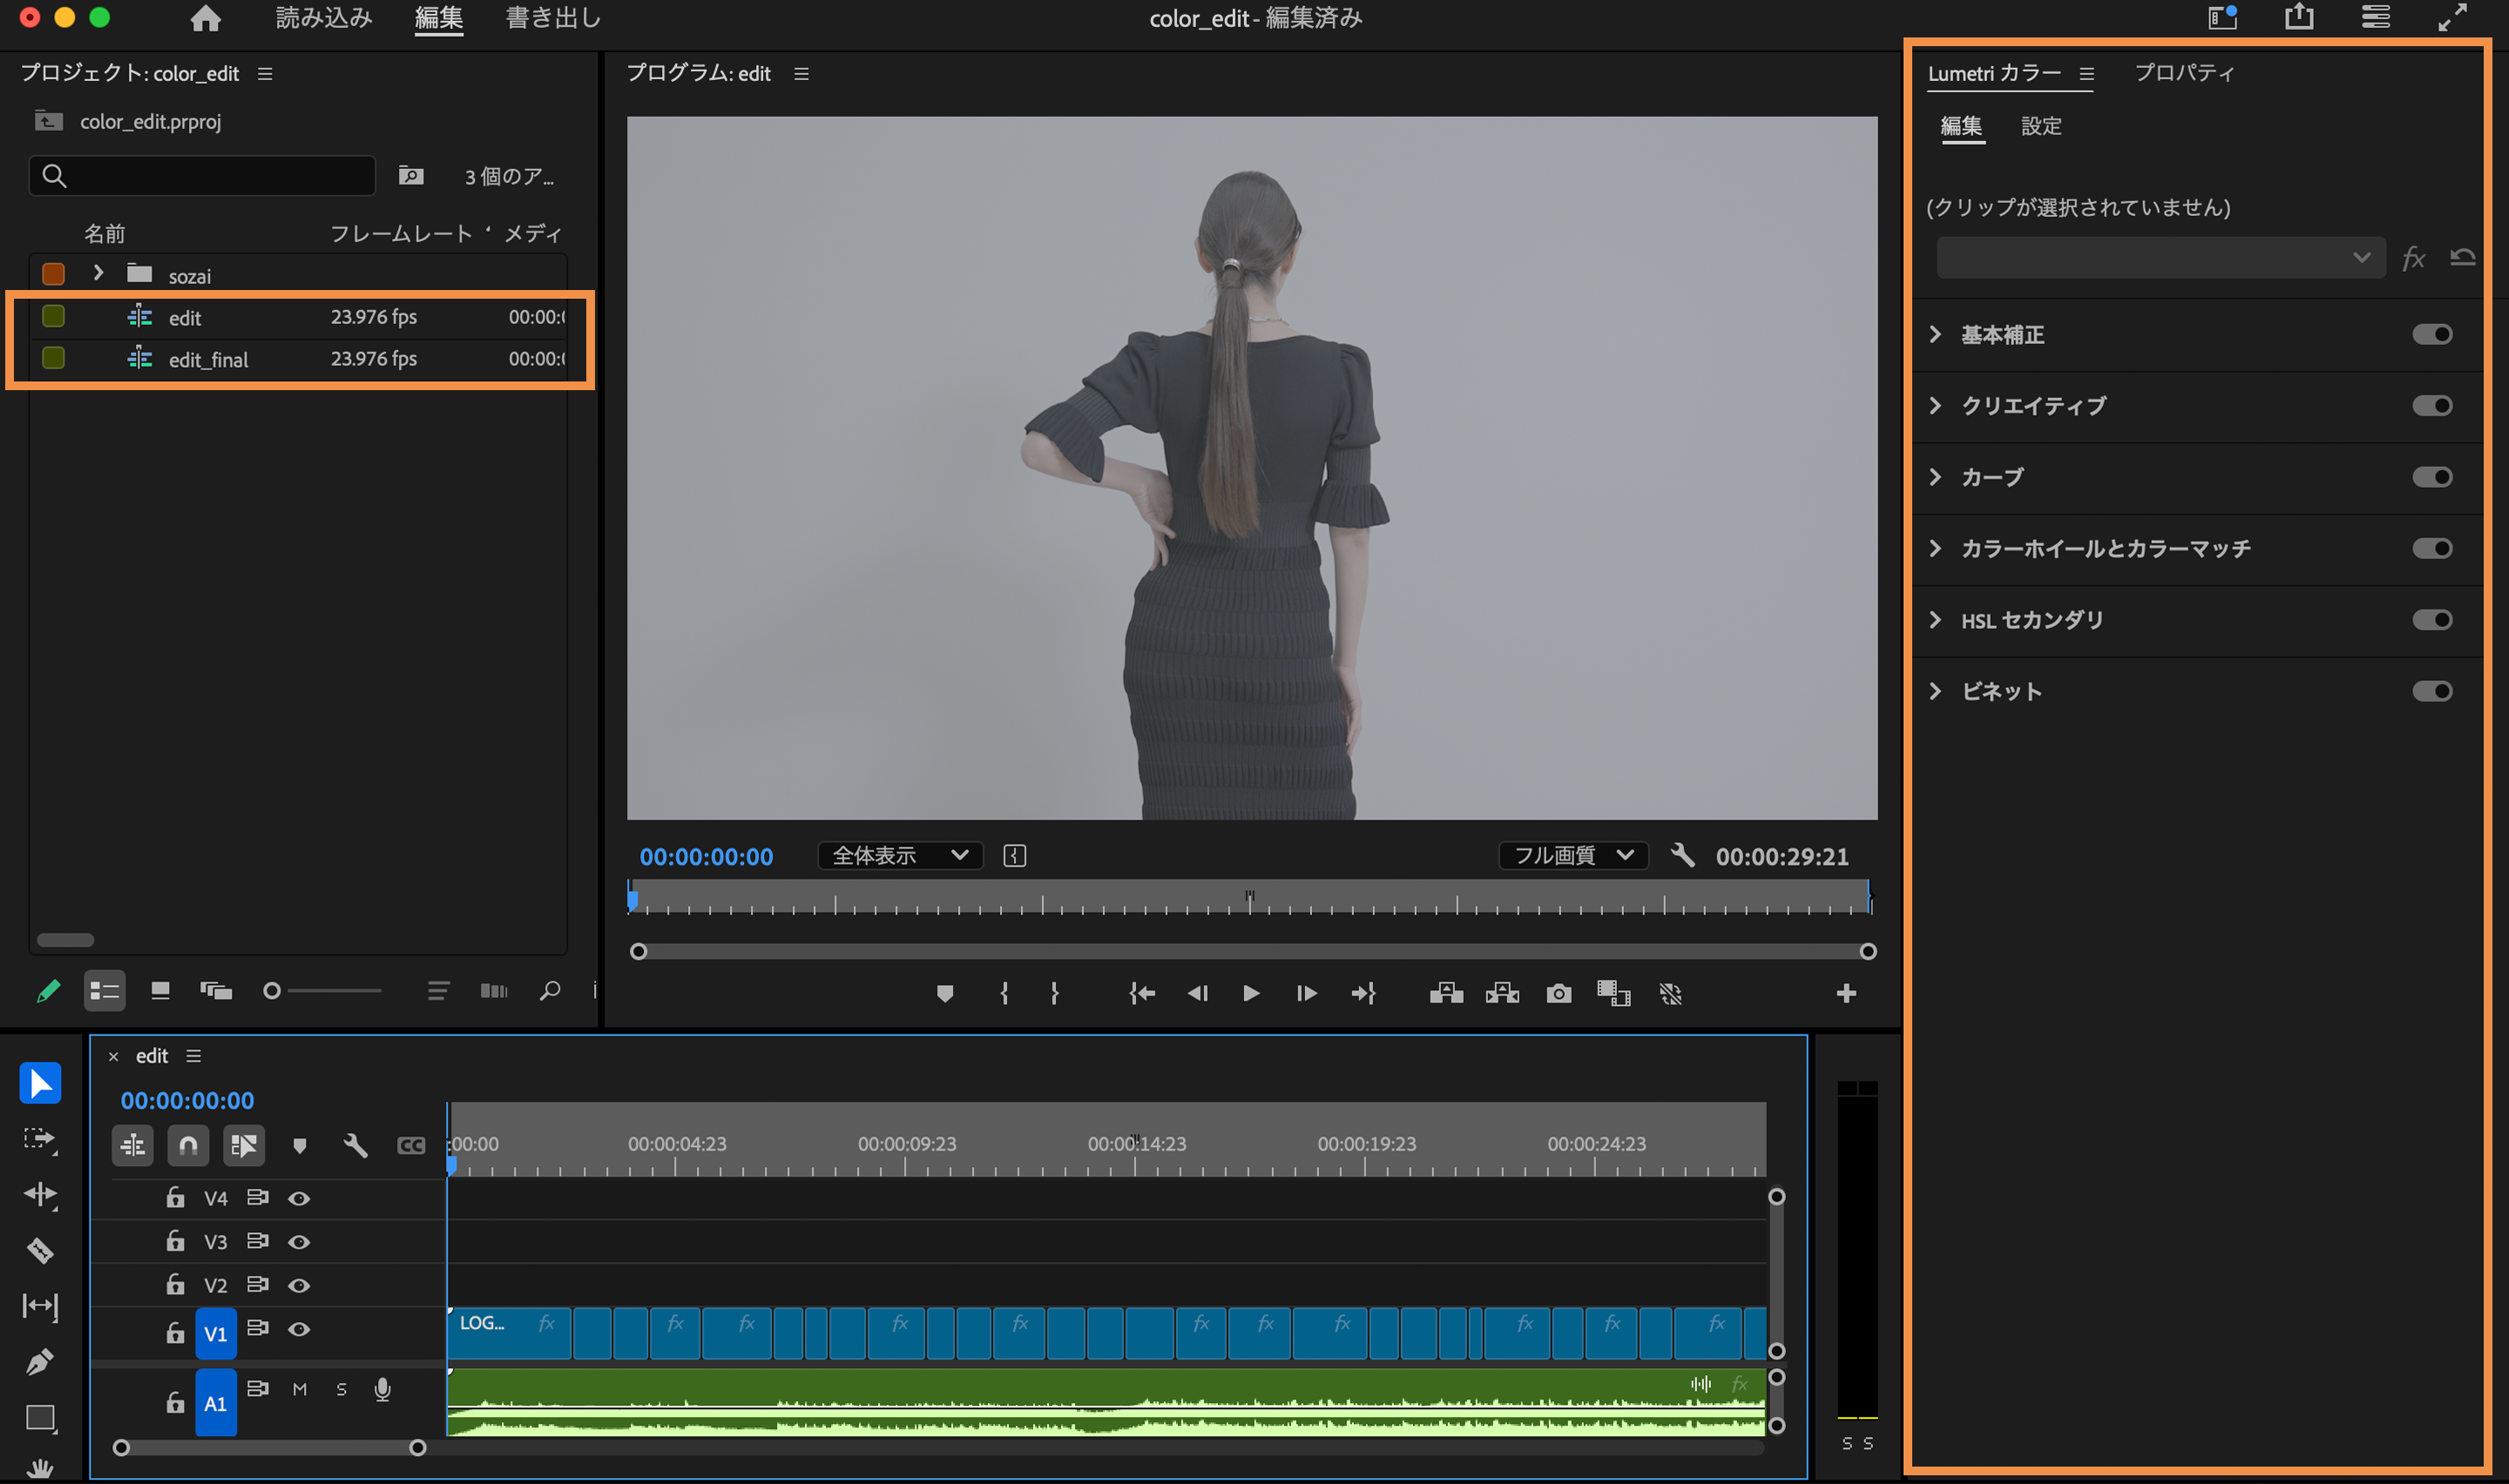The height and width of the screenshot is (1484, 2509).
Task: Click the Export Frame camera icon
Action: tap(1558, 993)
